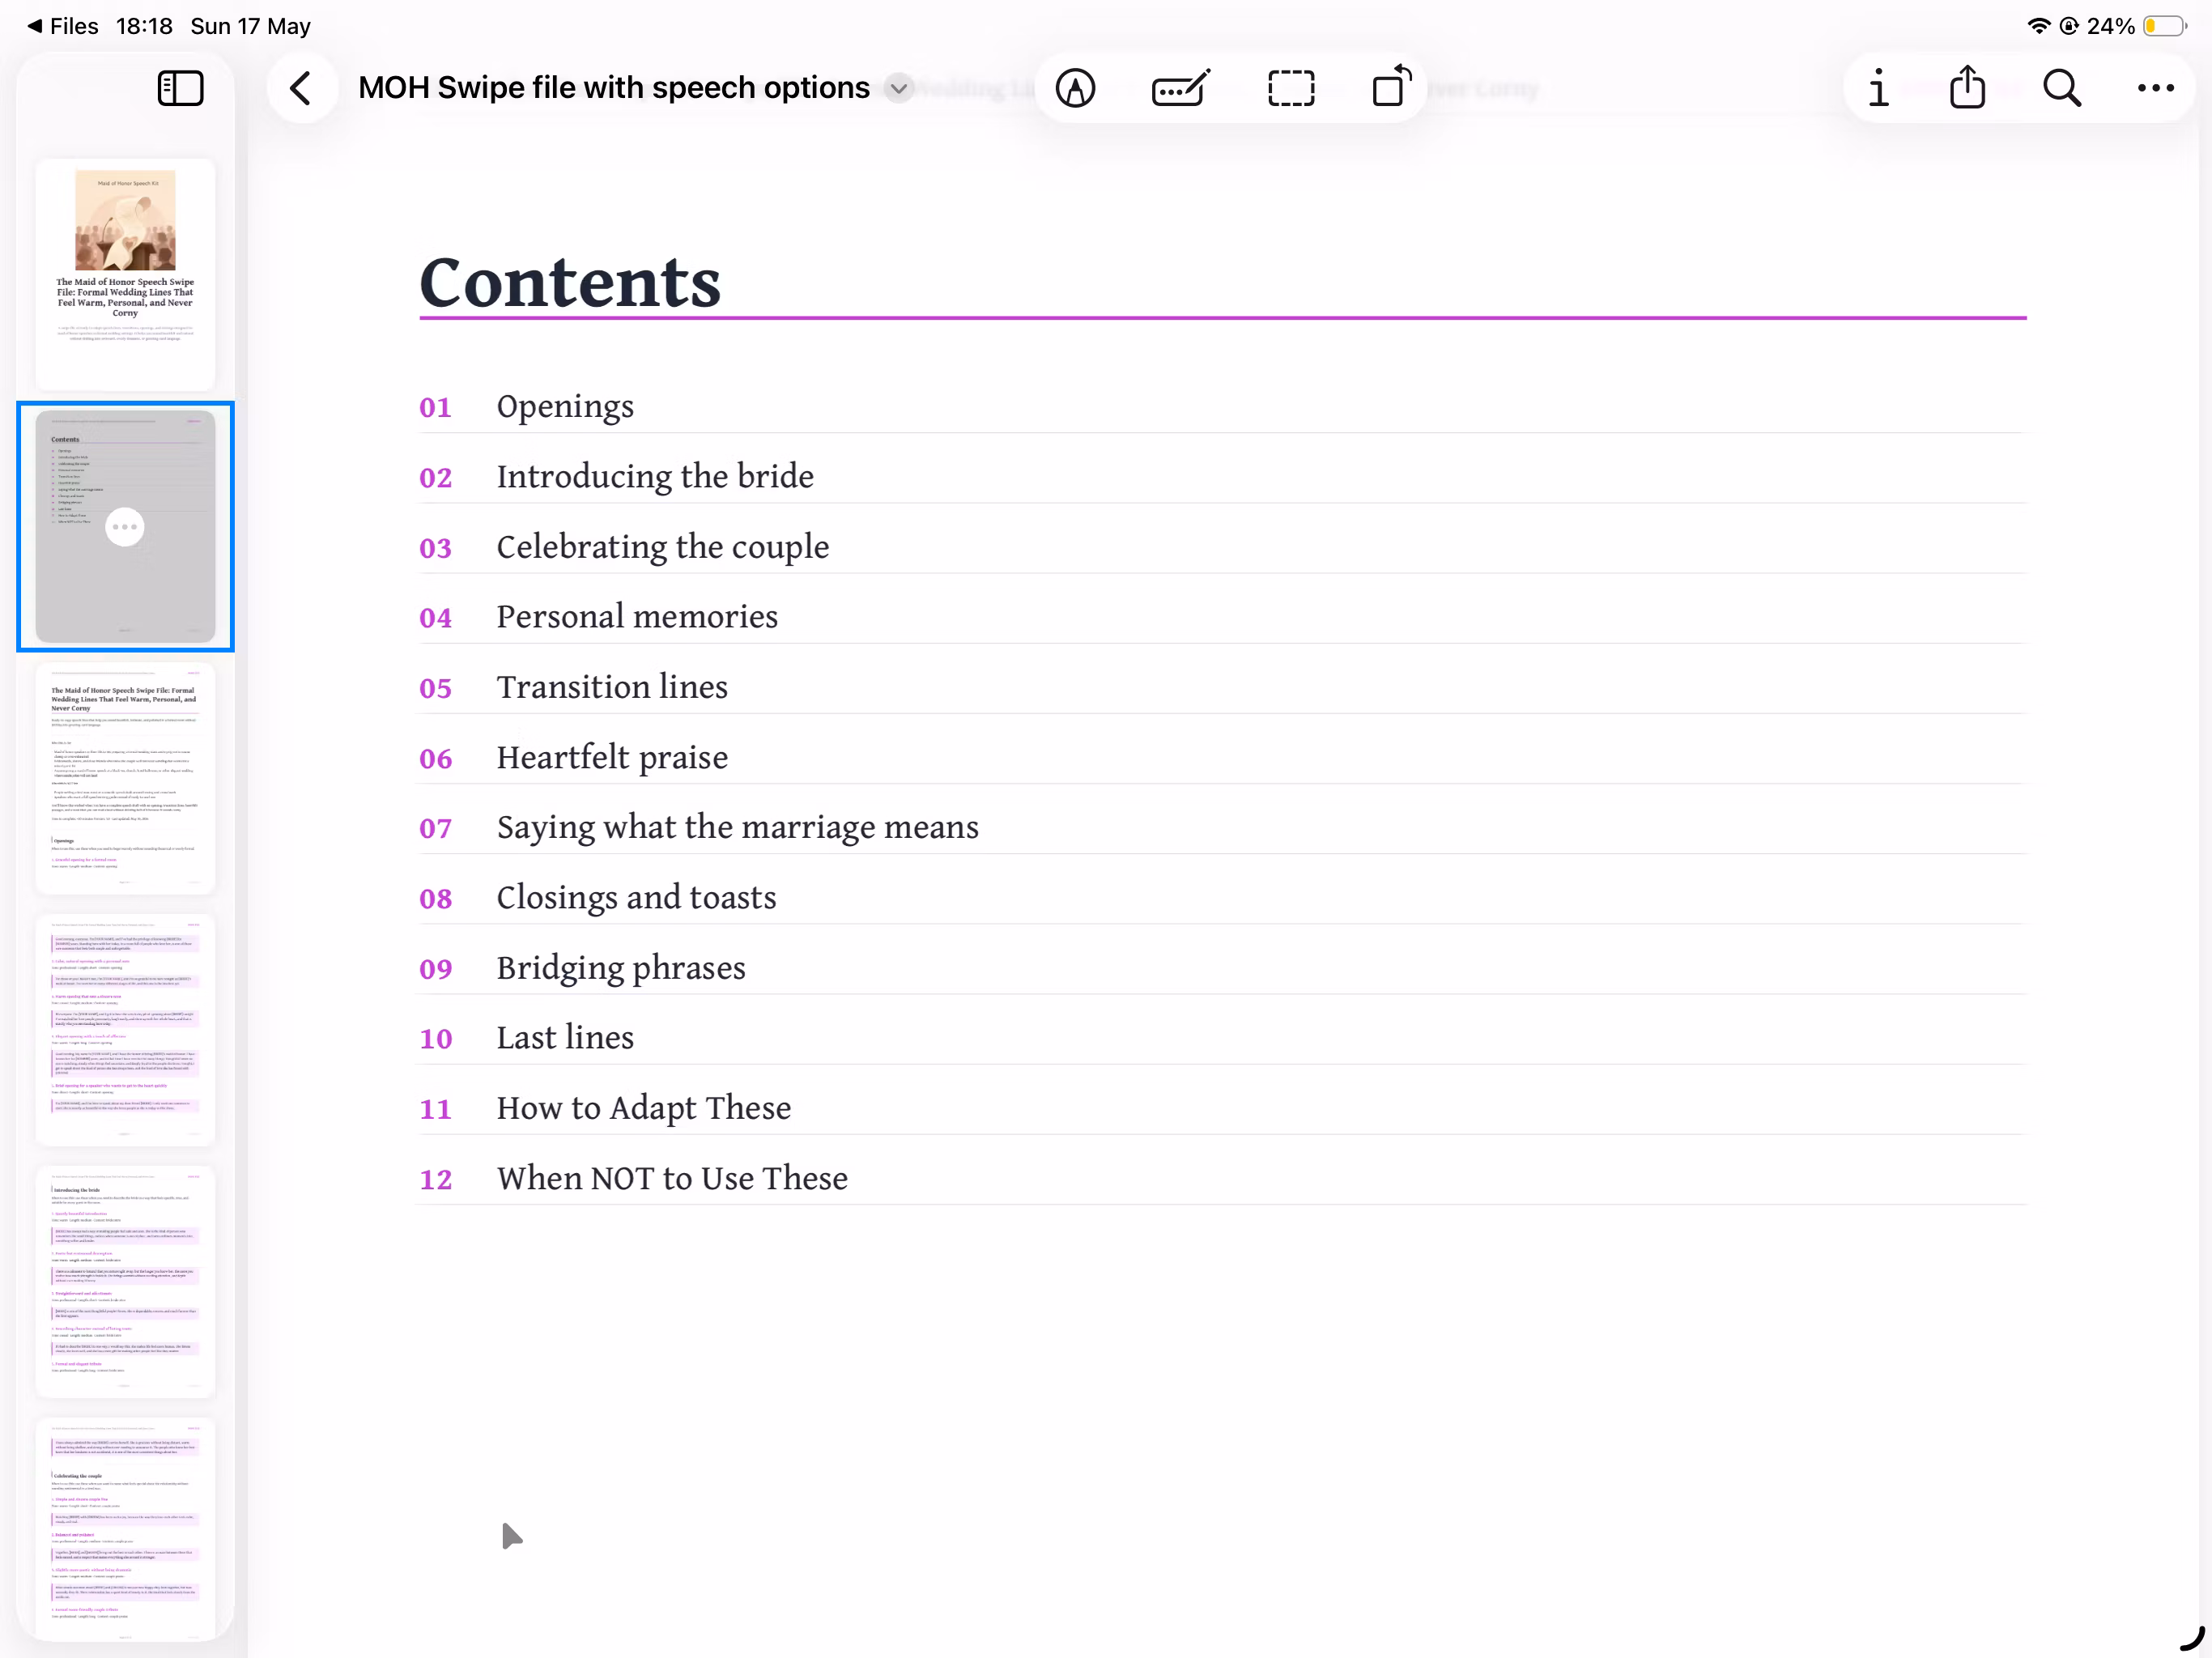Select the Introducing the bride page thumbnail
This screenshot has width=2212, height=1658.
125,1281
